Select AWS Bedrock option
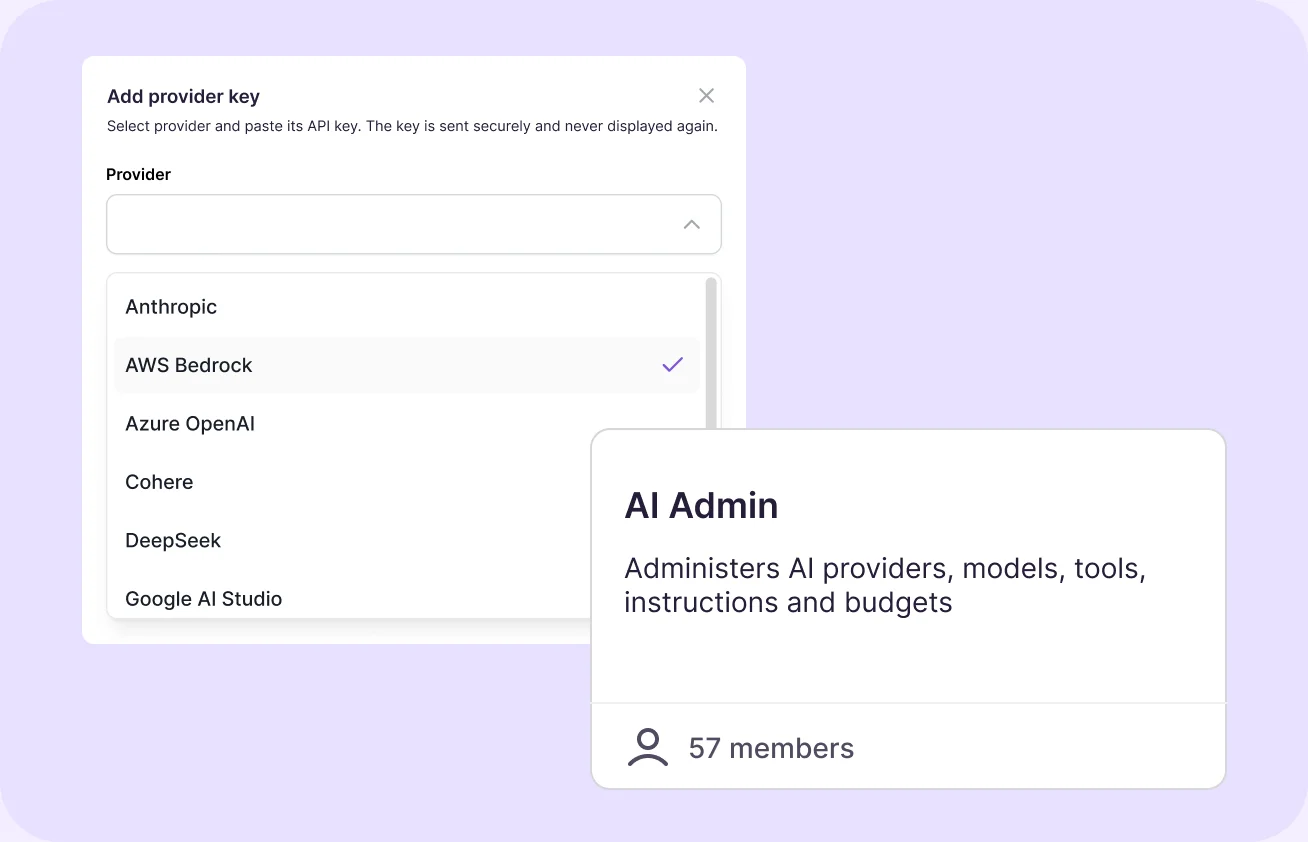The height and width of the screenshot is (842, 1308). (407, 365)
